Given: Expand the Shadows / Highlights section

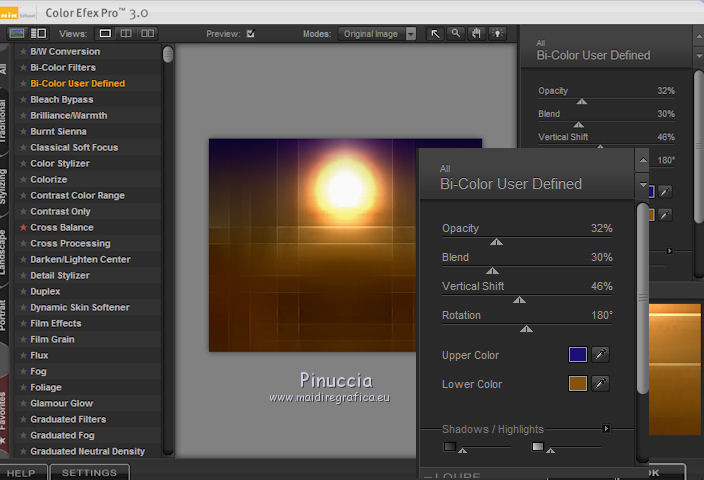Looking at the screenshot, I should tap(606, 429).
